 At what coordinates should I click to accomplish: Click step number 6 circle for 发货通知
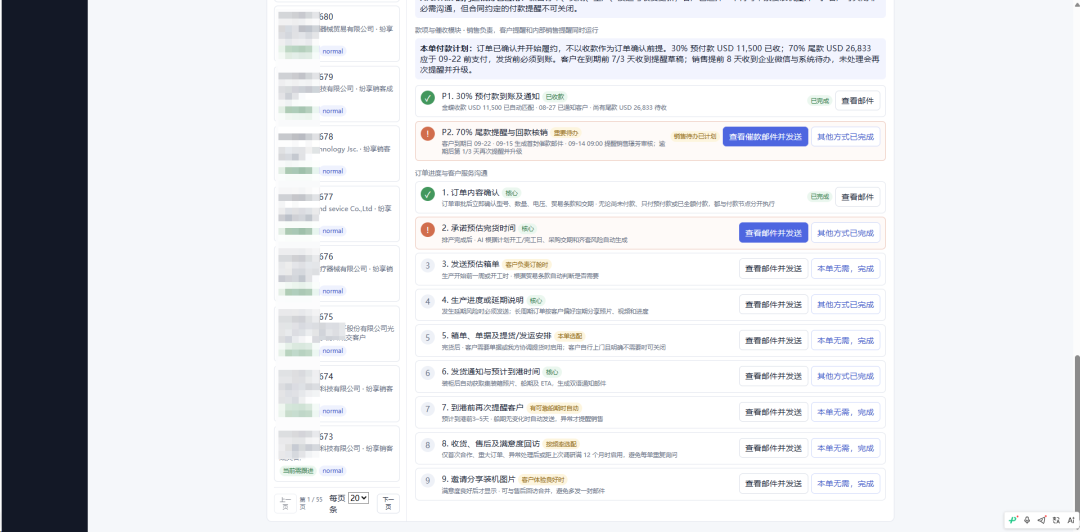(x=428, y=373)
